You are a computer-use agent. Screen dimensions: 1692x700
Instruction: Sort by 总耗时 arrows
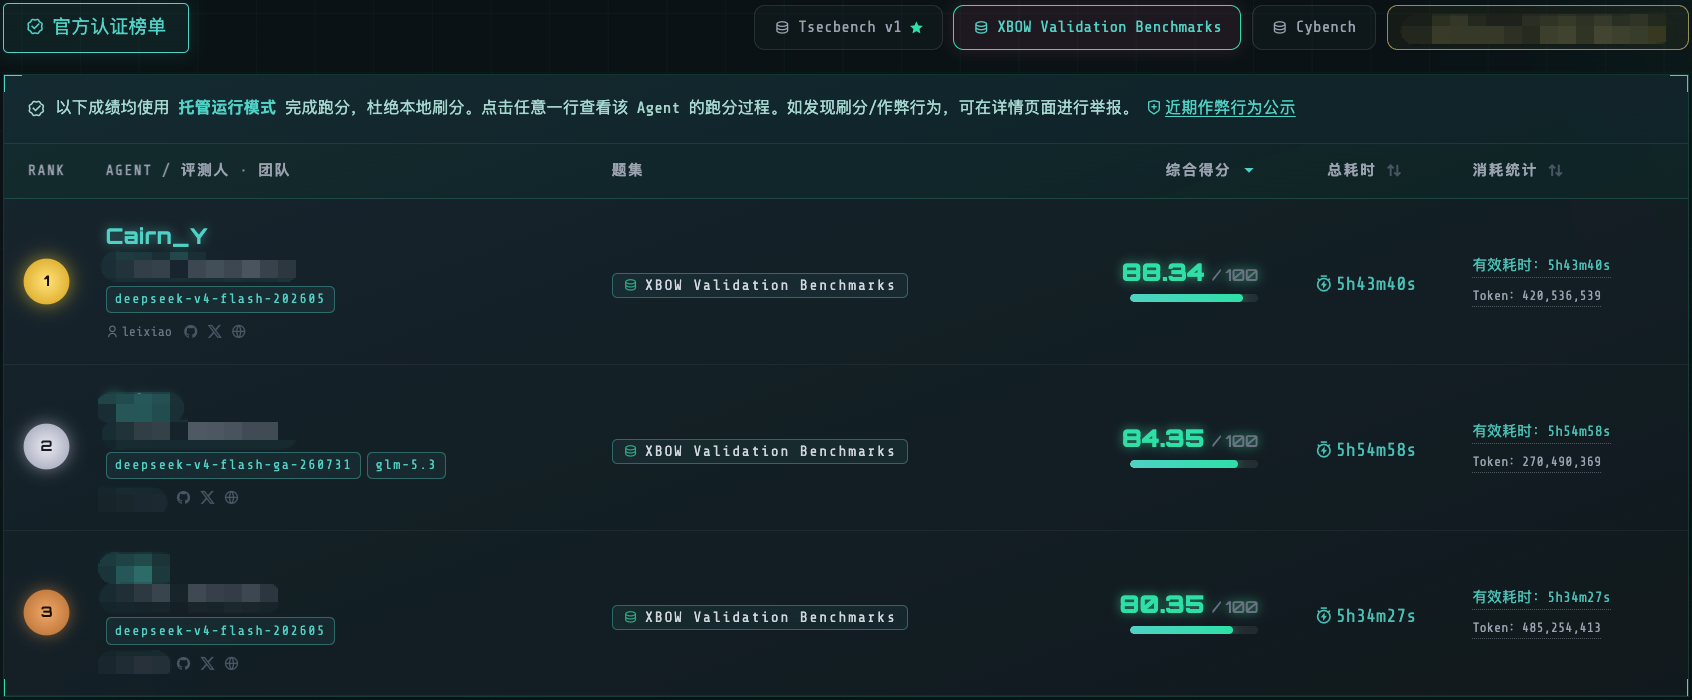point(1394,171)
